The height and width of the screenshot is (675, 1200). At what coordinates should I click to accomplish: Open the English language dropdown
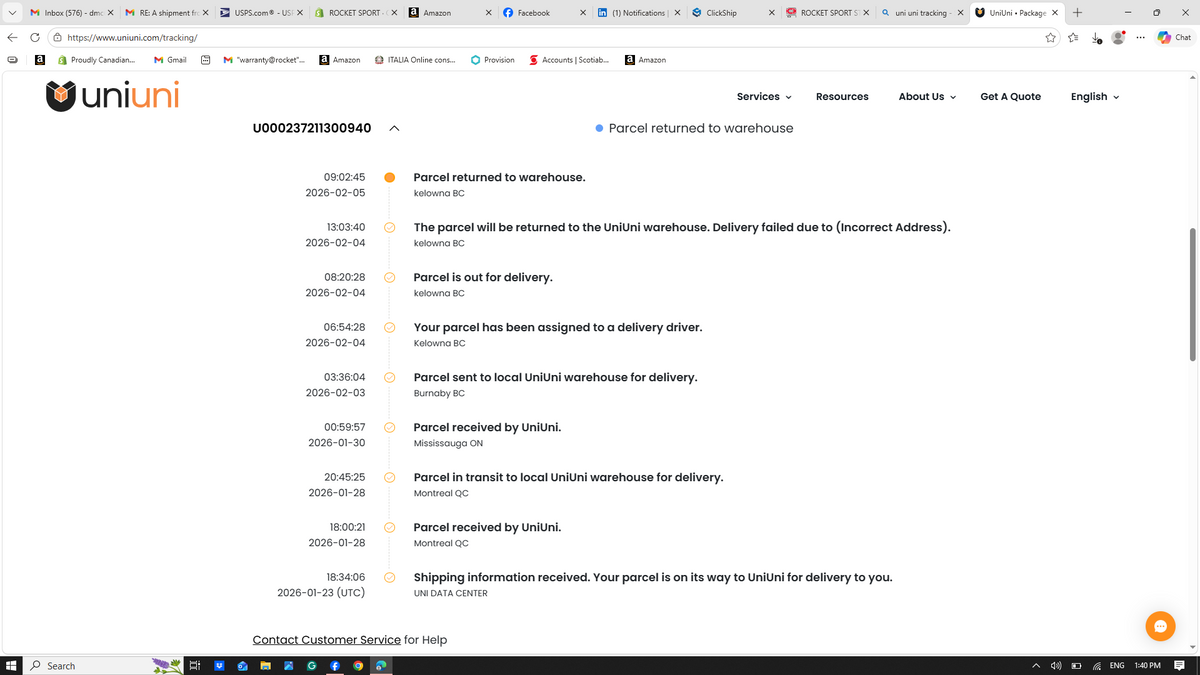pos(1095,97)
